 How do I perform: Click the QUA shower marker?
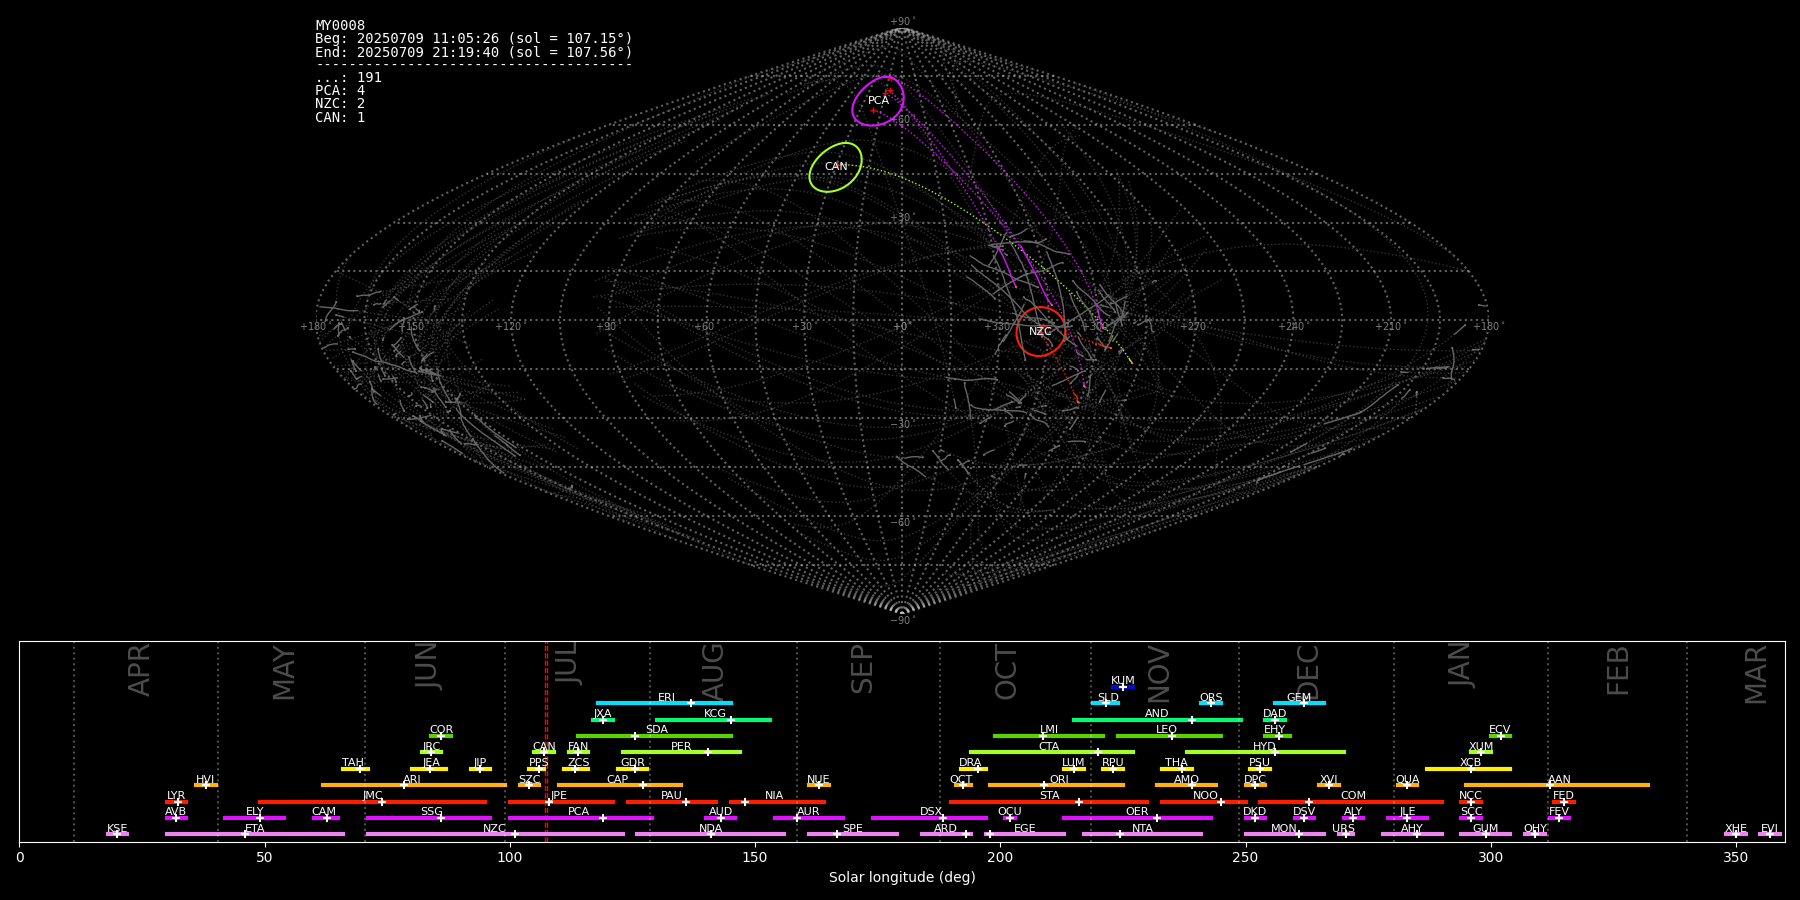click(x=1407, y=785)
